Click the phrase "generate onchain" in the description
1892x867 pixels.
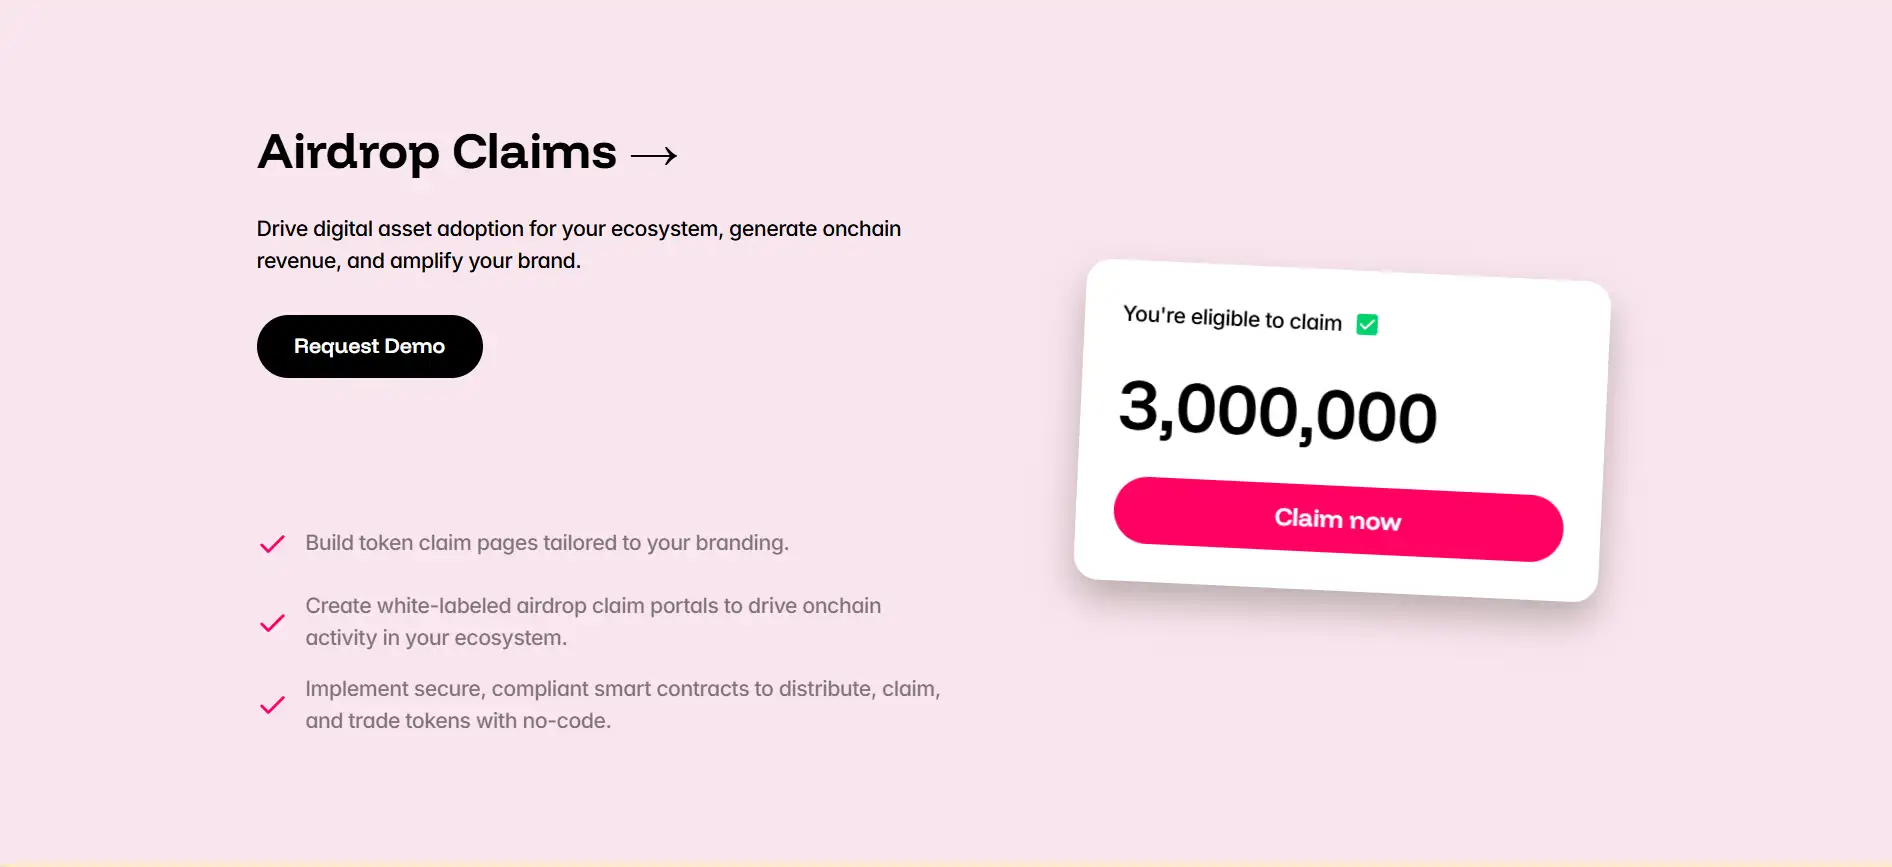pos(814,229)
